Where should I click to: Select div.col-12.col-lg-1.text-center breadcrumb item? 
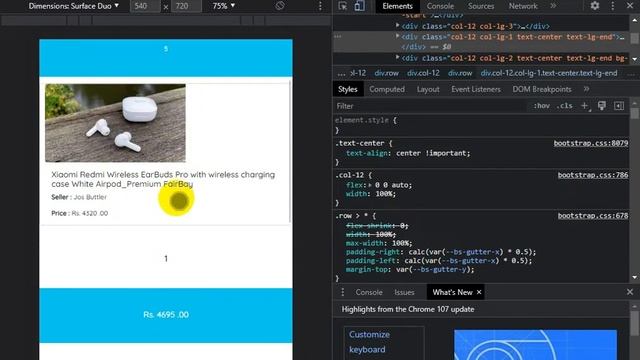(549, 73)
